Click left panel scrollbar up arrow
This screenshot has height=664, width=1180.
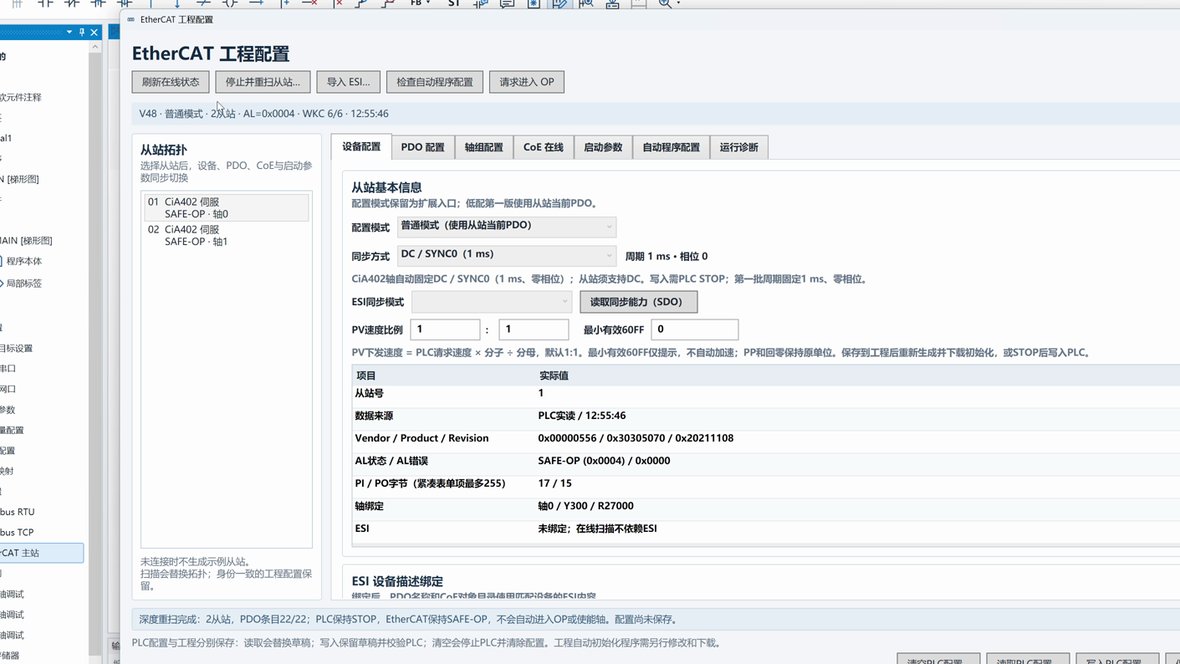[95, 47]
